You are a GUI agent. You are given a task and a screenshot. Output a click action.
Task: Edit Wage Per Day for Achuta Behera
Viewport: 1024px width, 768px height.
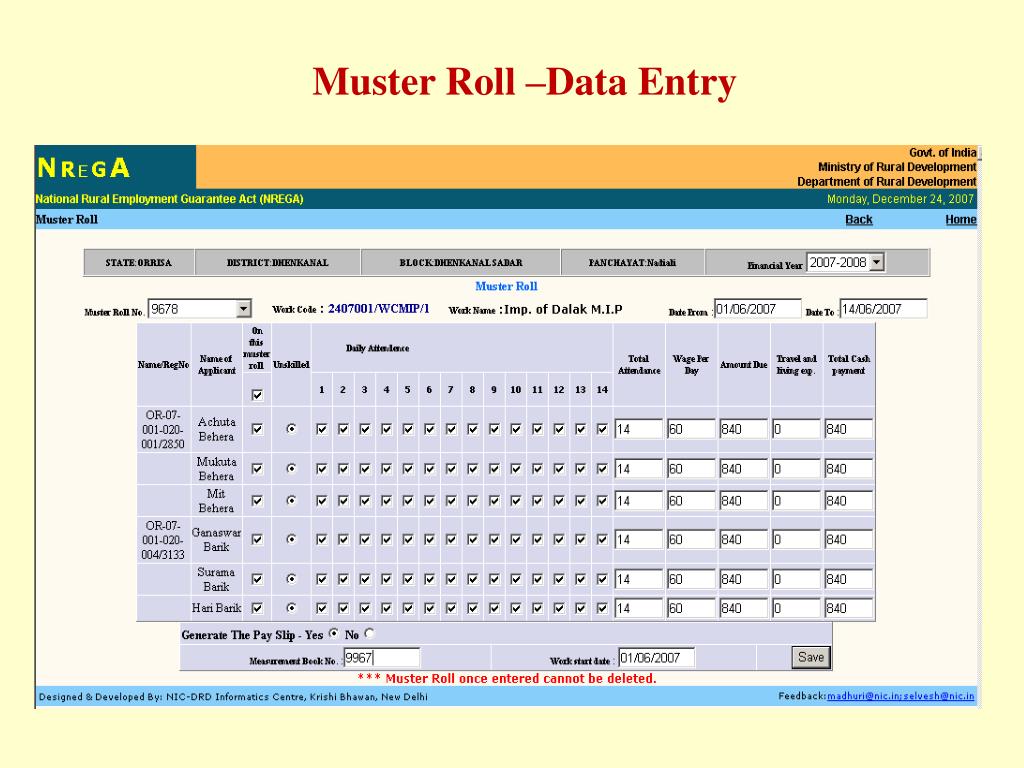(691, 429)
